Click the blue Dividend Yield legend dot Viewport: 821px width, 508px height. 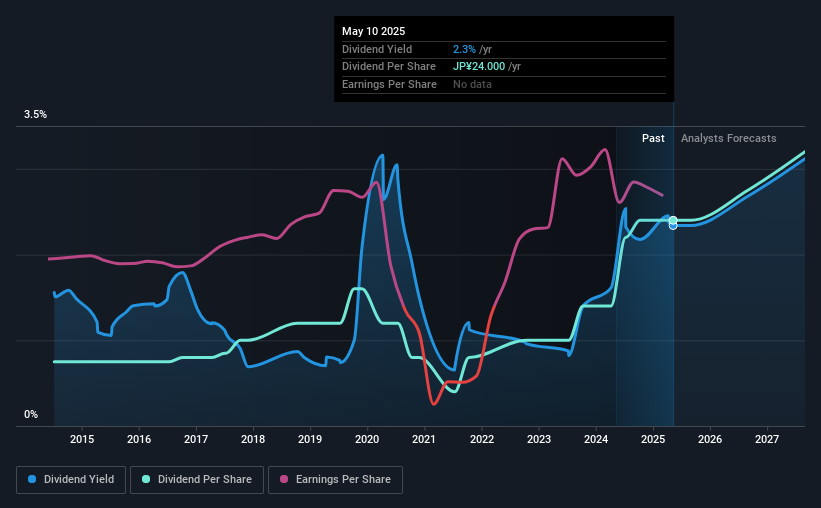click(x=32, y=479)
